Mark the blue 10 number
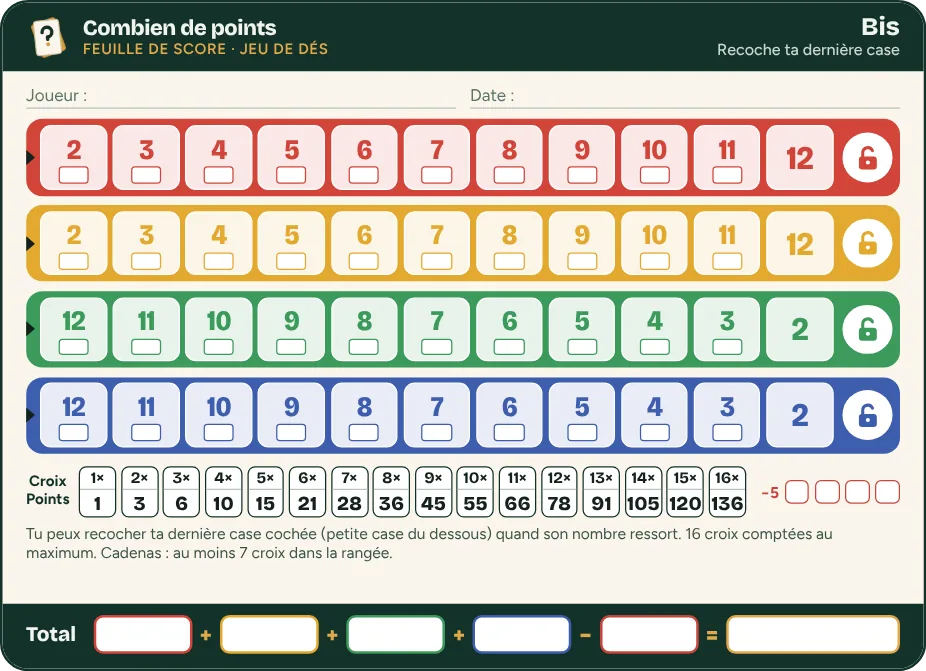 click(x=219, y=407)
